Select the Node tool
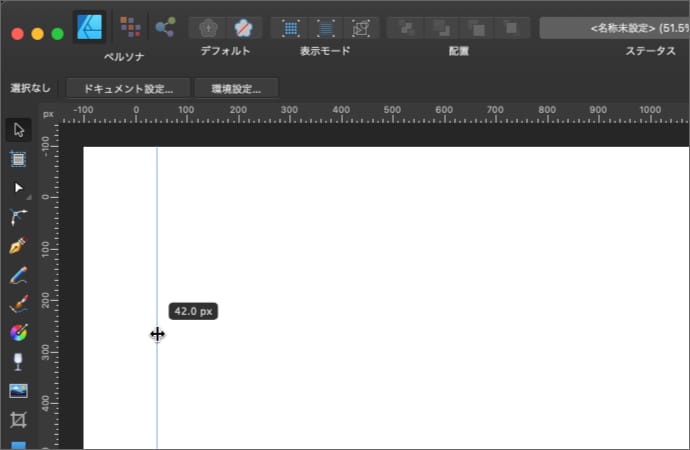This screenshot has width=690, height=450. pyautogui.click(x=18, y=187)
